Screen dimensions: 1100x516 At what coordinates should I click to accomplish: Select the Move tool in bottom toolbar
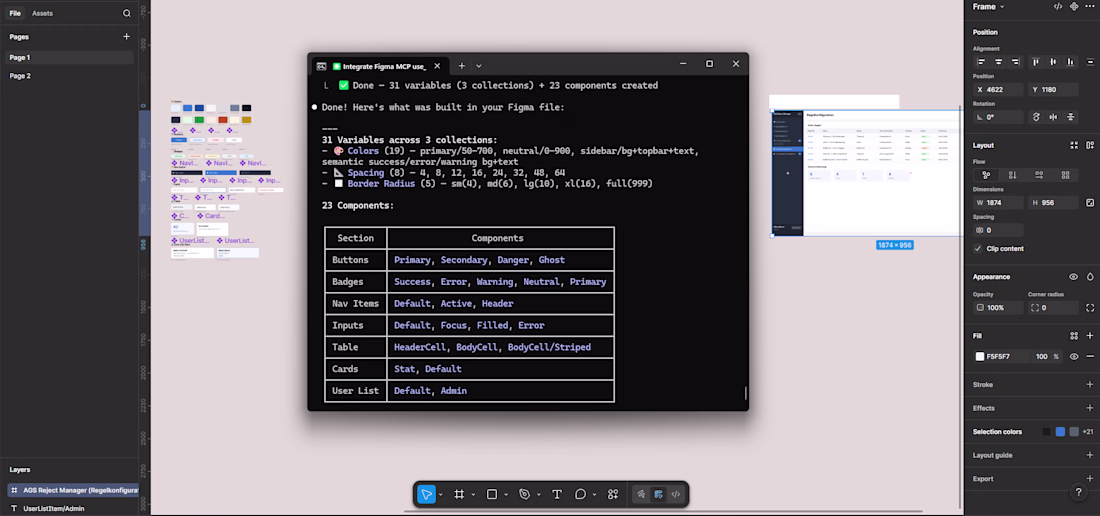coord(426,494)
